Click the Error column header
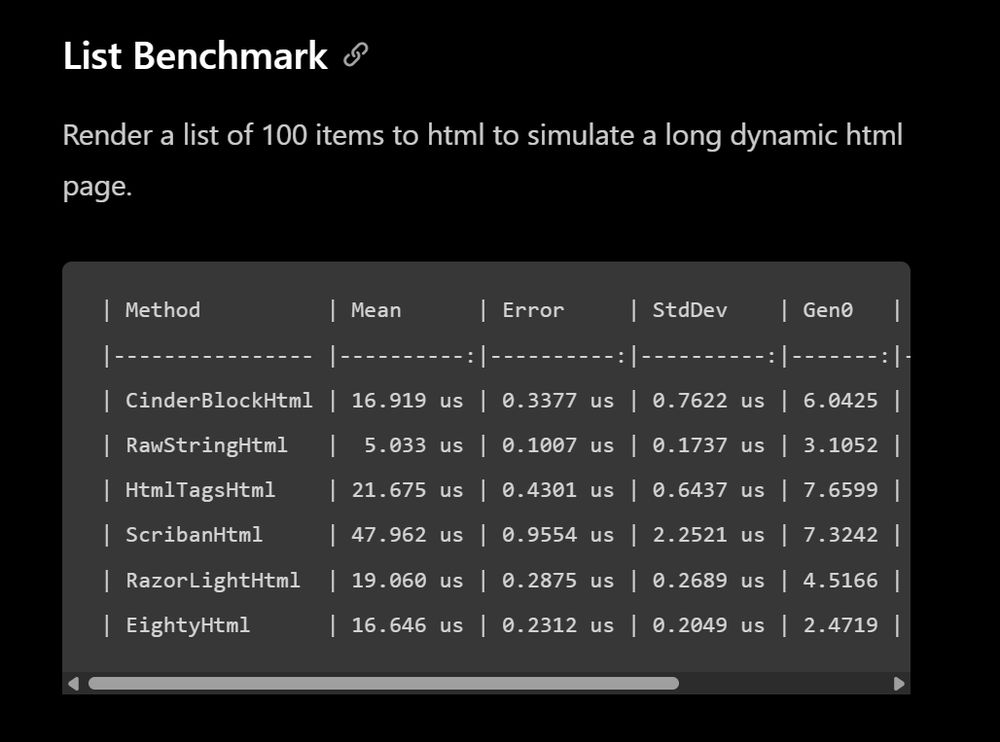The height and width of the screenshot is (742, 1000). (533, 310)
